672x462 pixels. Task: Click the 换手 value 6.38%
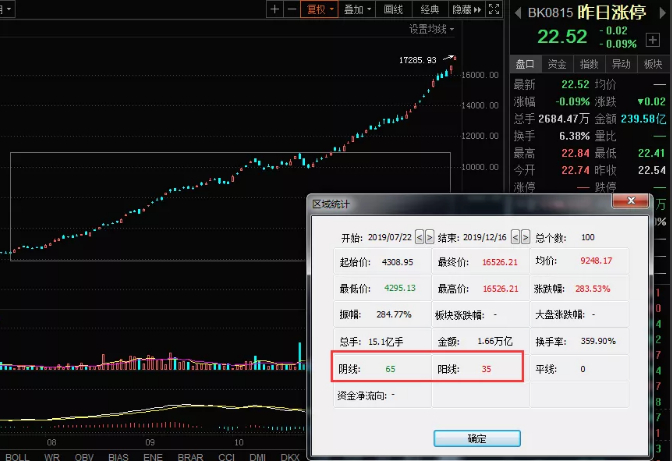574,136
